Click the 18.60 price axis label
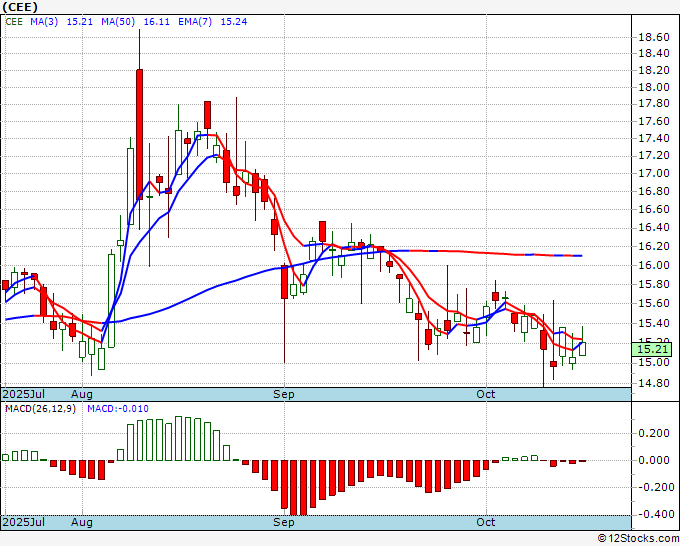 coord(654,37)
